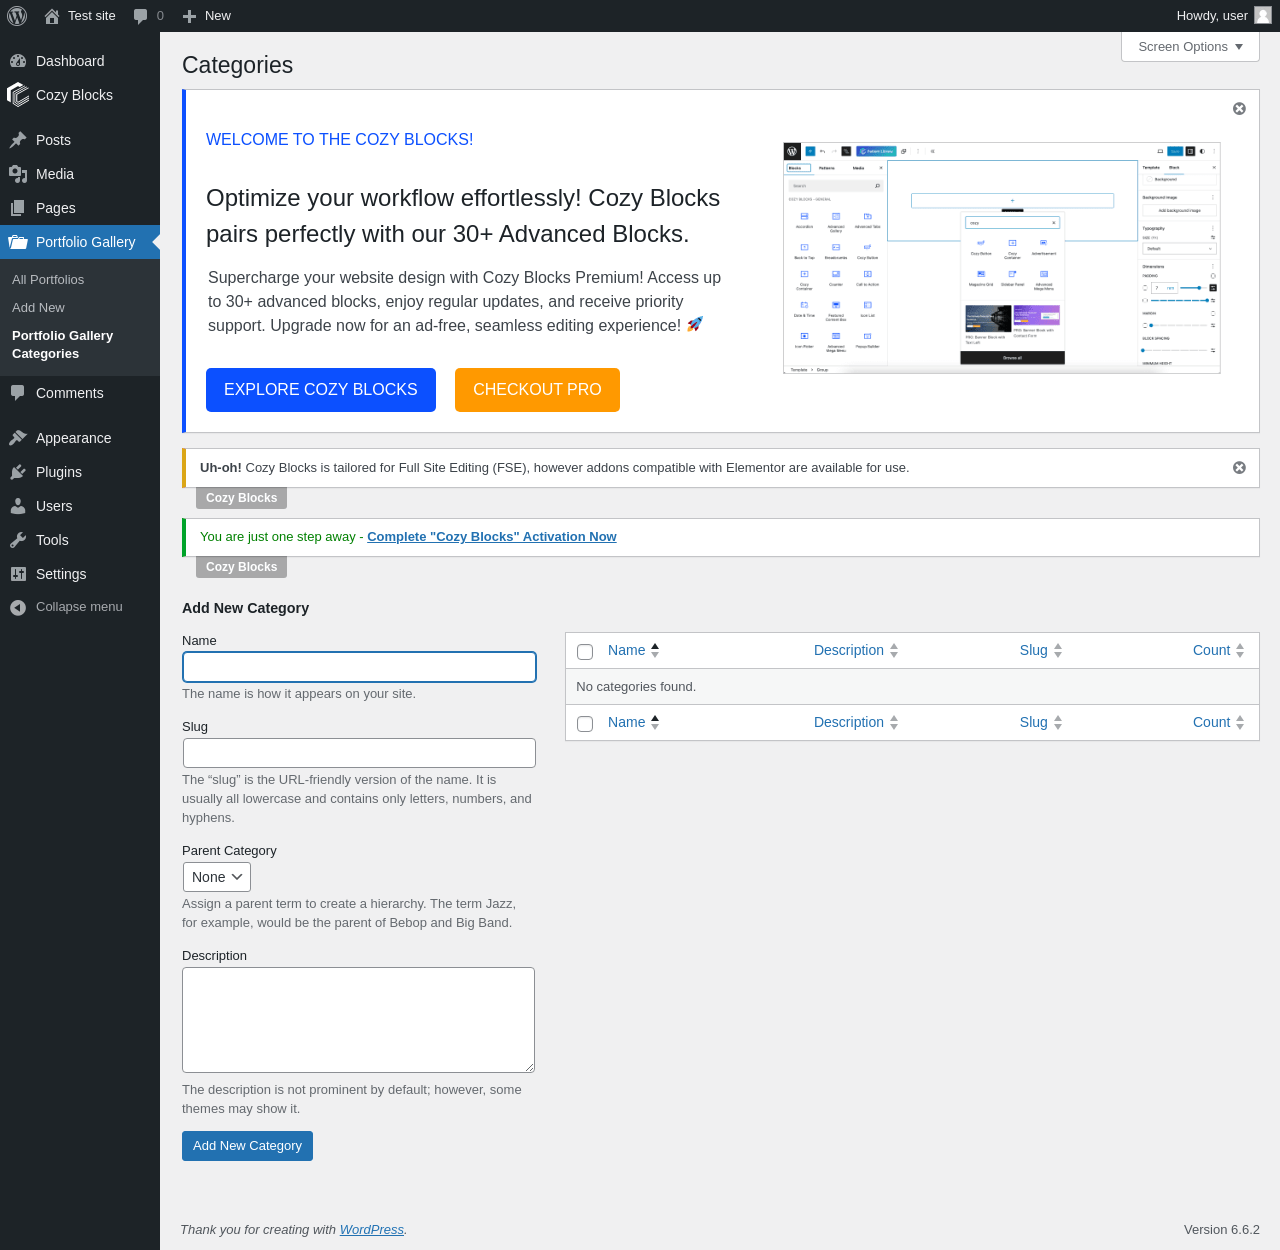Open the Cozy Blocks menu
The image size is (1280, 1250).
click(x=74, y=95)
